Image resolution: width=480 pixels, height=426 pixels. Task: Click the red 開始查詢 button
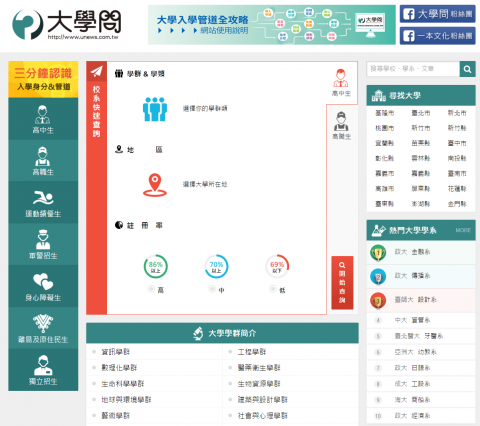pos(342,283)
